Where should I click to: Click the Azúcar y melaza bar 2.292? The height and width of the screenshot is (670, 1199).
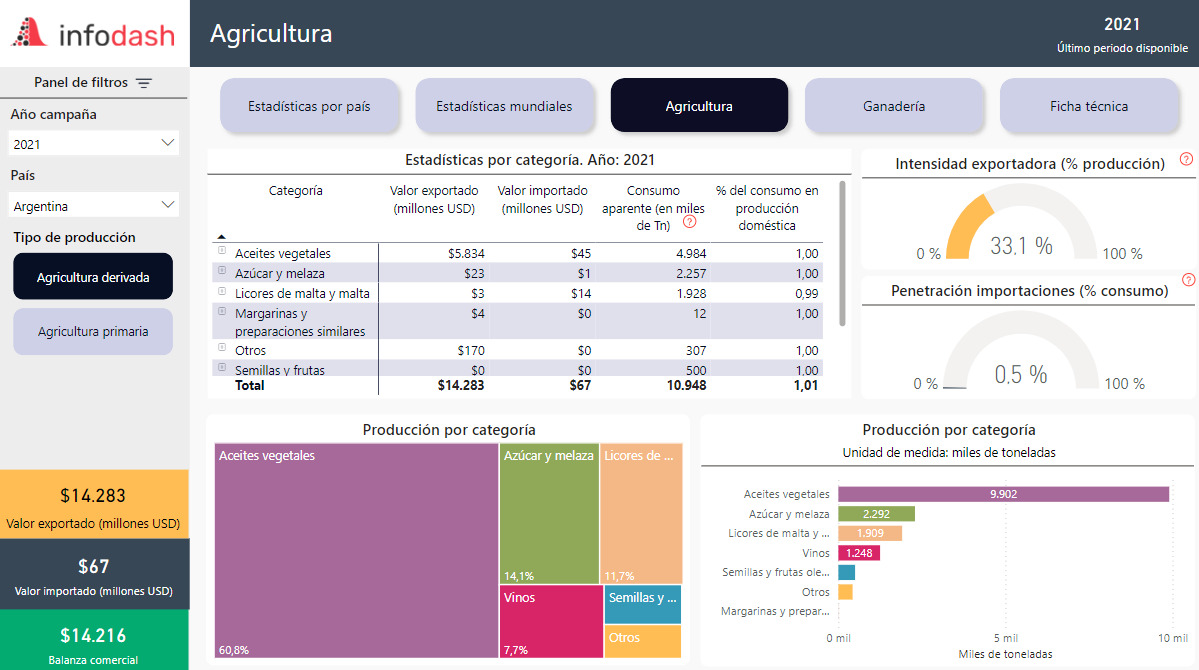(876, 514)
